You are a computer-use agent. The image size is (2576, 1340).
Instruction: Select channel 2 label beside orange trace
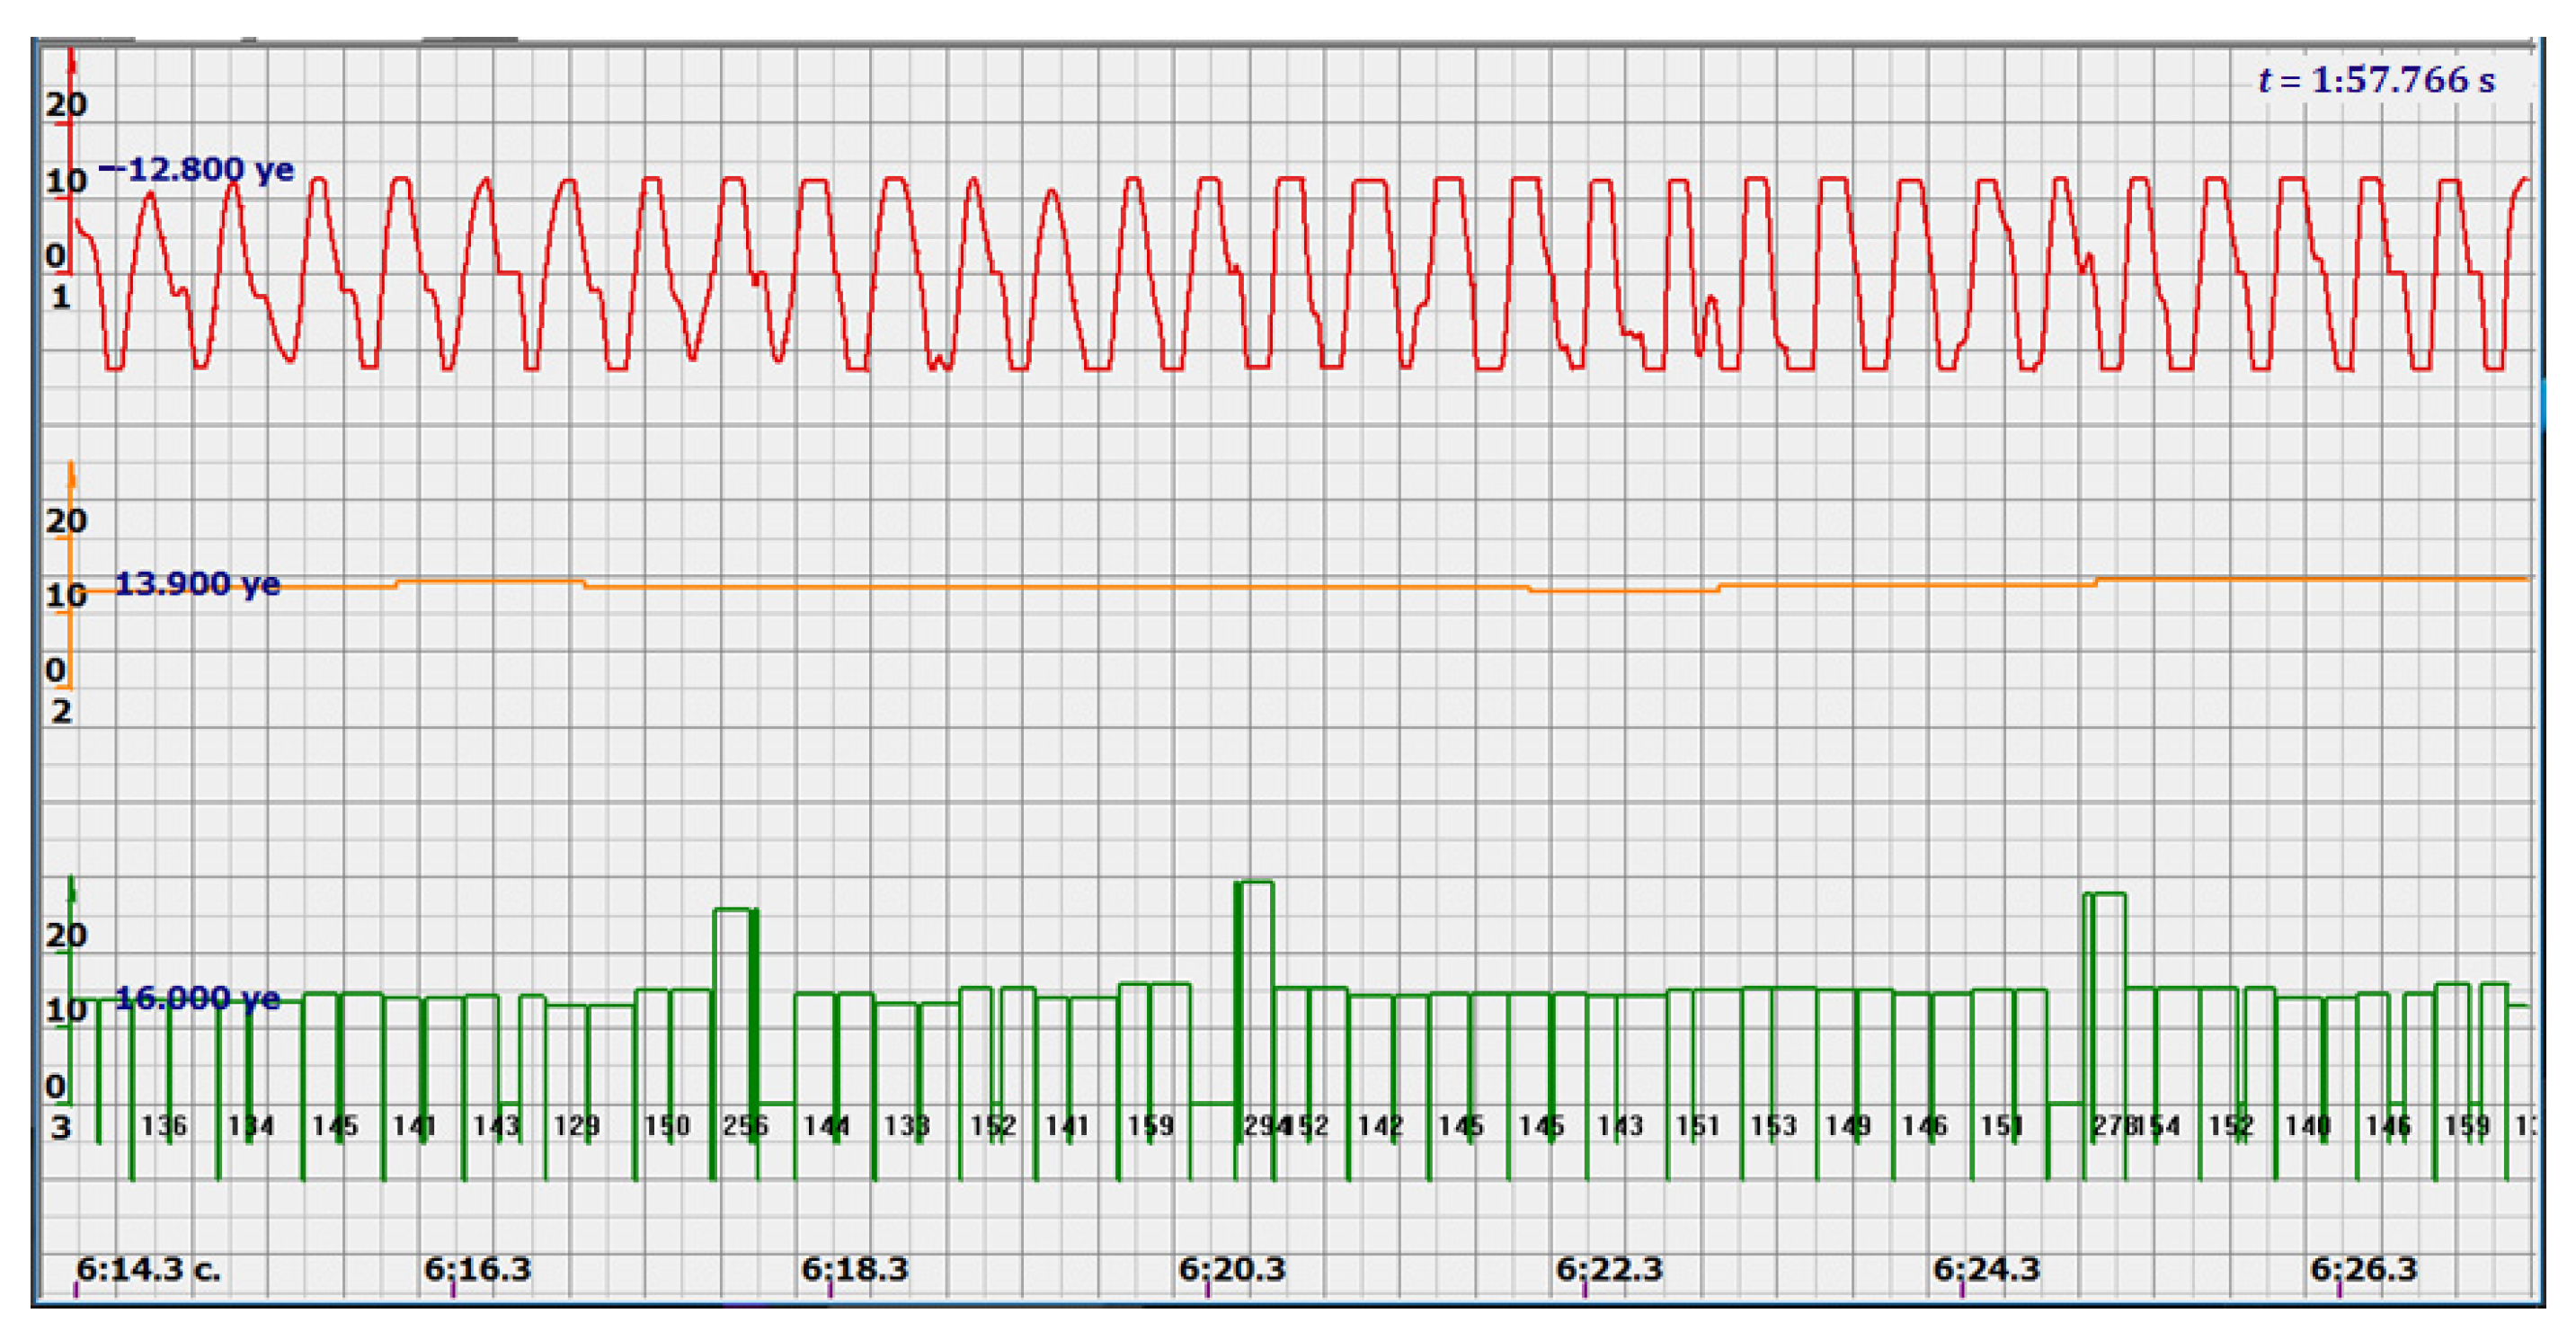(x=61, y=711)
